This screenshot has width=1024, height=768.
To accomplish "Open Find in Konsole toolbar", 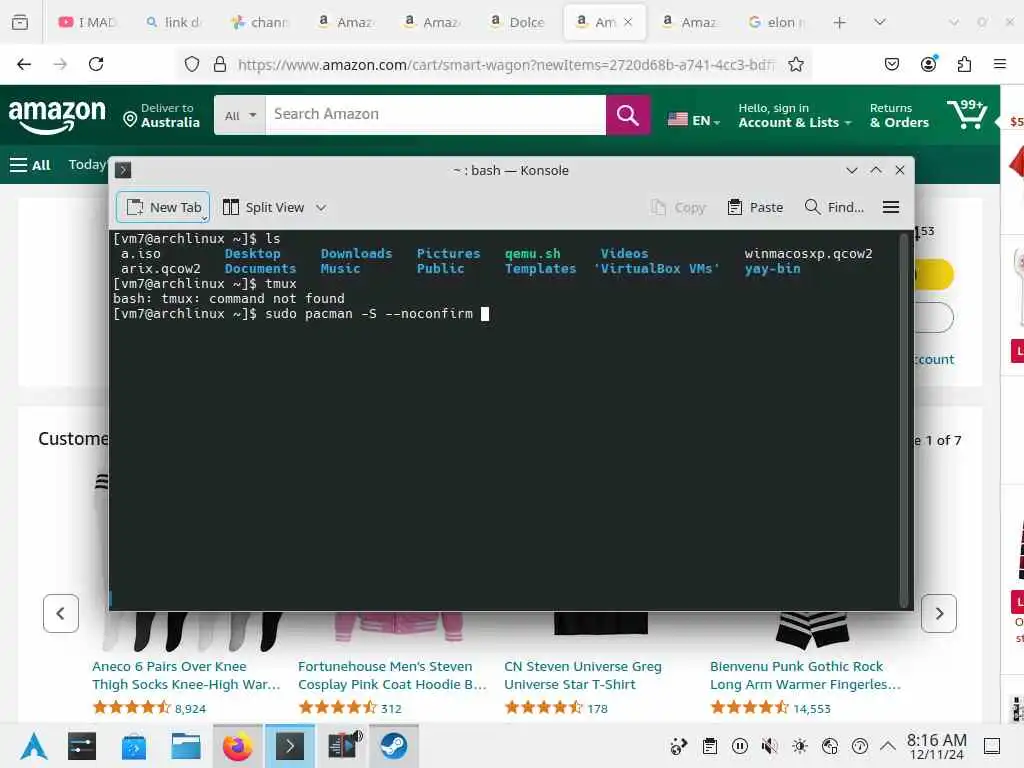I will coord(834,207).
